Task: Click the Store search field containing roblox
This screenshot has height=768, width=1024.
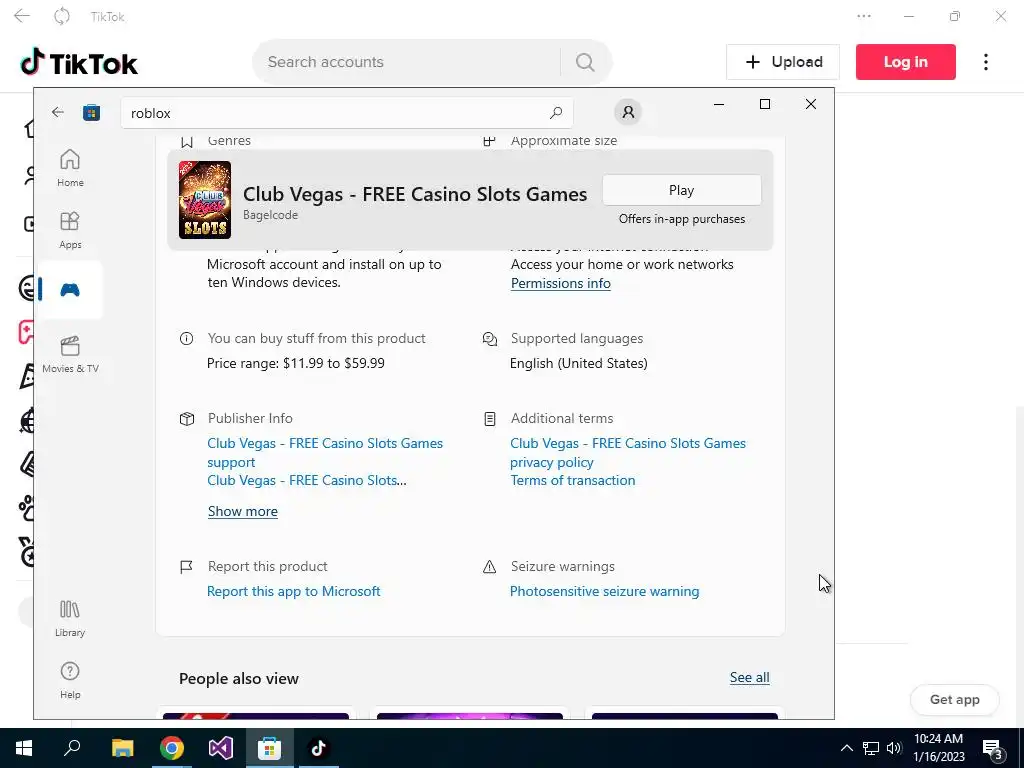Action: (x=347, y=113)
